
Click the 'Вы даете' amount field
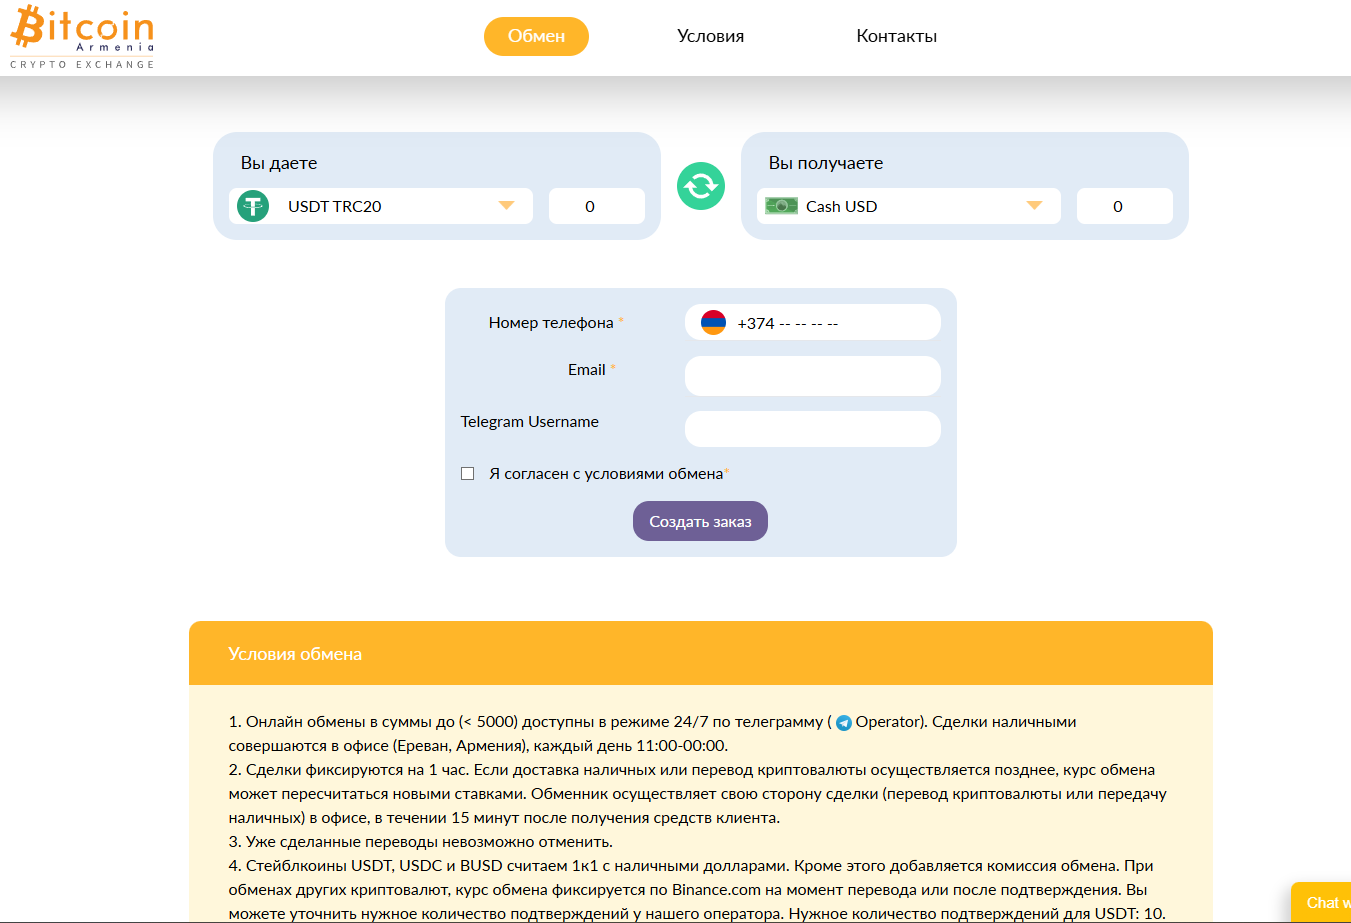tap(597, 205)
